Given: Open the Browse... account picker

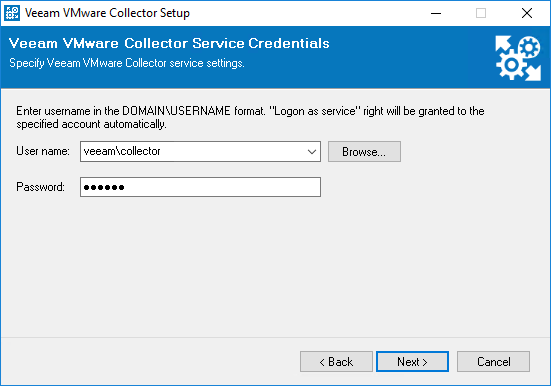Looking at the screenshot, I should pos(364,152).
